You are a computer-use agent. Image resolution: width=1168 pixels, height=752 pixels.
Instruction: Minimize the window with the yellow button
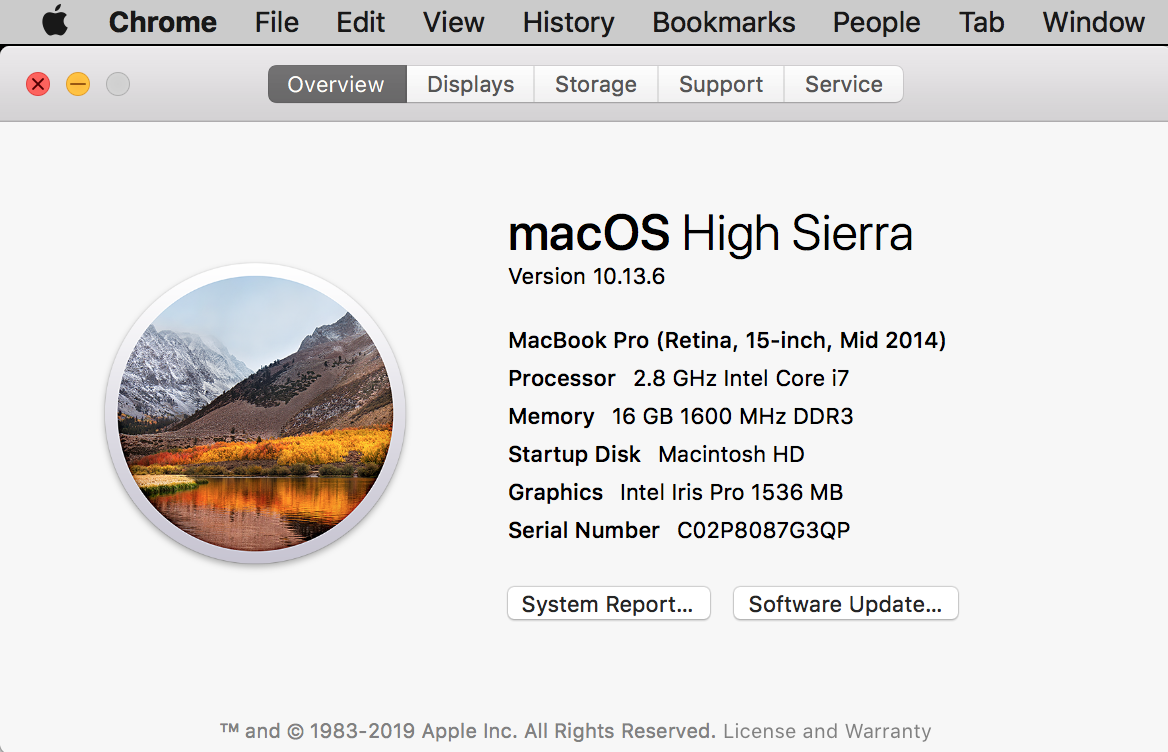[x=78, y=84]
